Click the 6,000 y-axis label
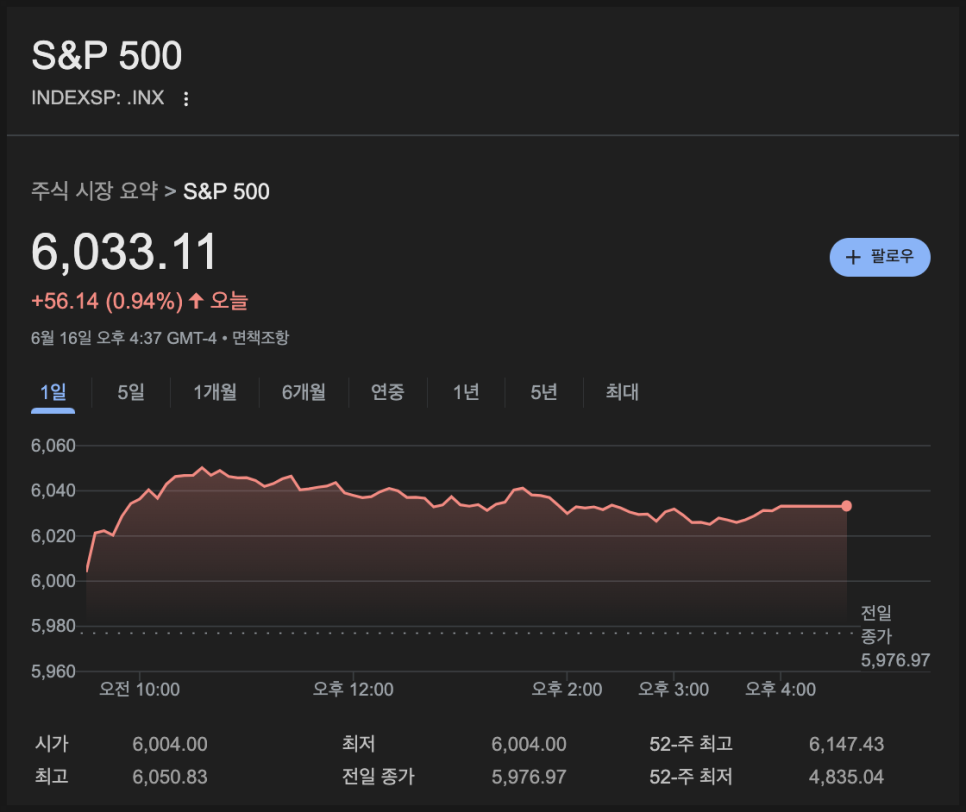 (x=54, y=581)
